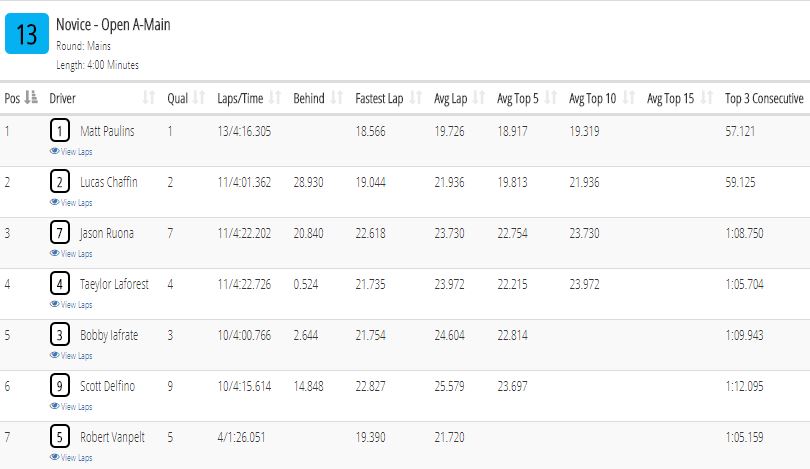Open View Laps under Jason Ruona
The height and width of the screenshot is (469, 810).
(x=71, y=254)
